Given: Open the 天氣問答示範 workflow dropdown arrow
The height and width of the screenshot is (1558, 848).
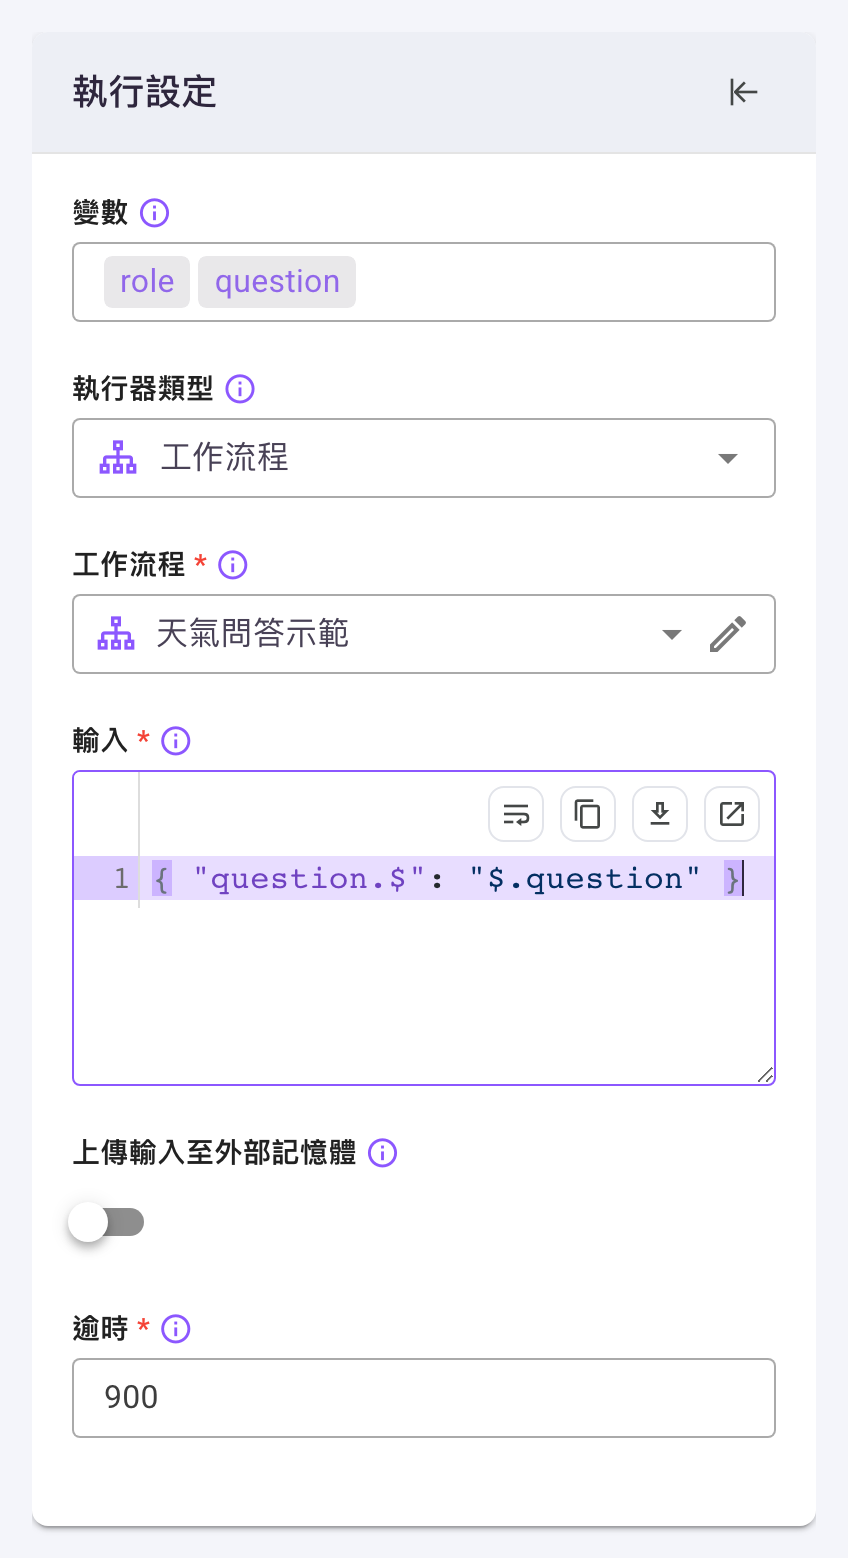Looking at the screenshot, I should [672, 634].
